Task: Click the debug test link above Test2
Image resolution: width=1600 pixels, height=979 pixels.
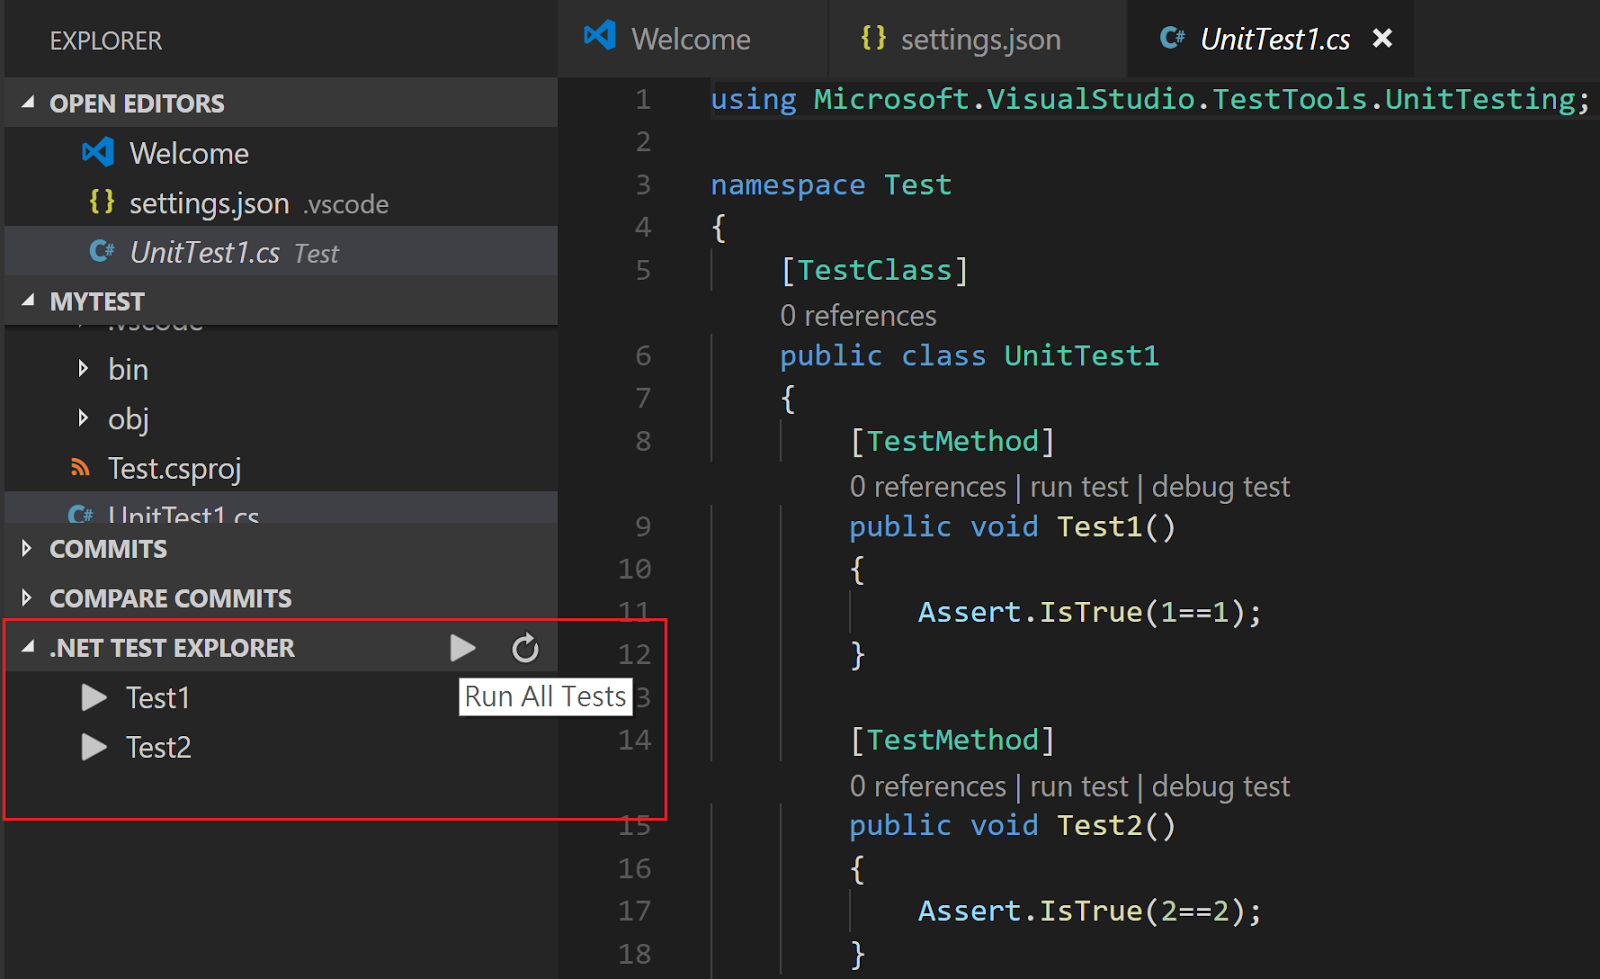Action: pyautogui.click(x=1220, y=786)
